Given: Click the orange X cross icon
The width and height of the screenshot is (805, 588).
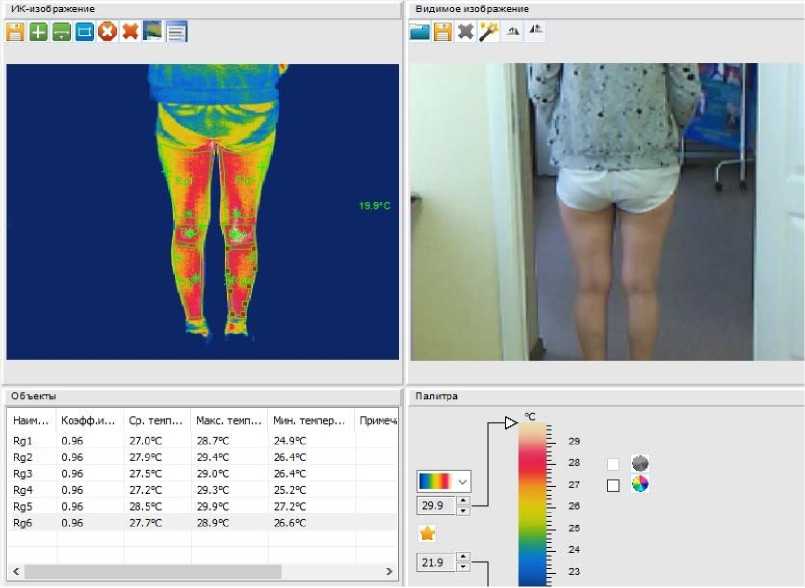Looking at the screenshot, I should point(130,32).
